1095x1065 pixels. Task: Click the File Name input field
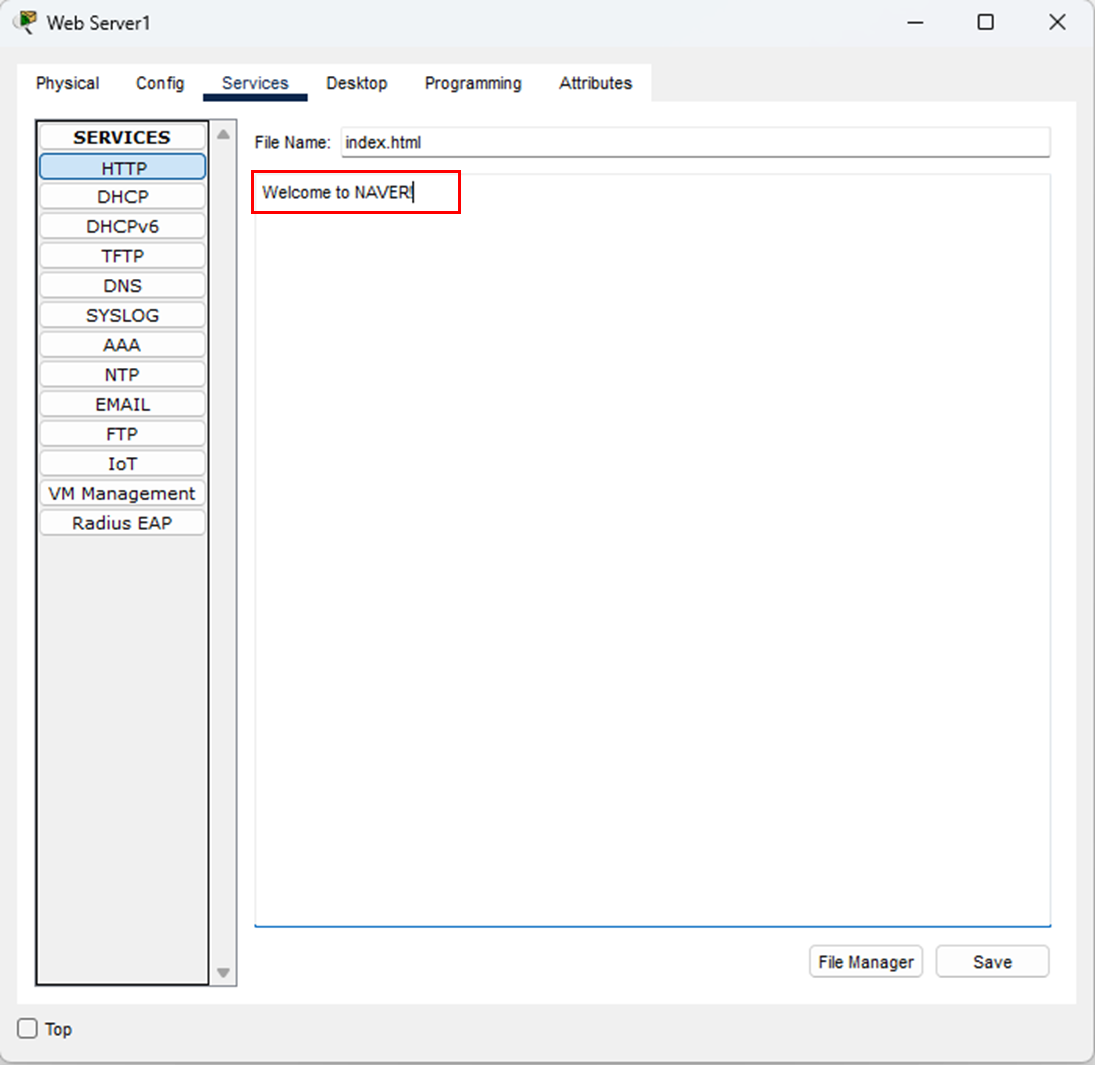point(696,142)
